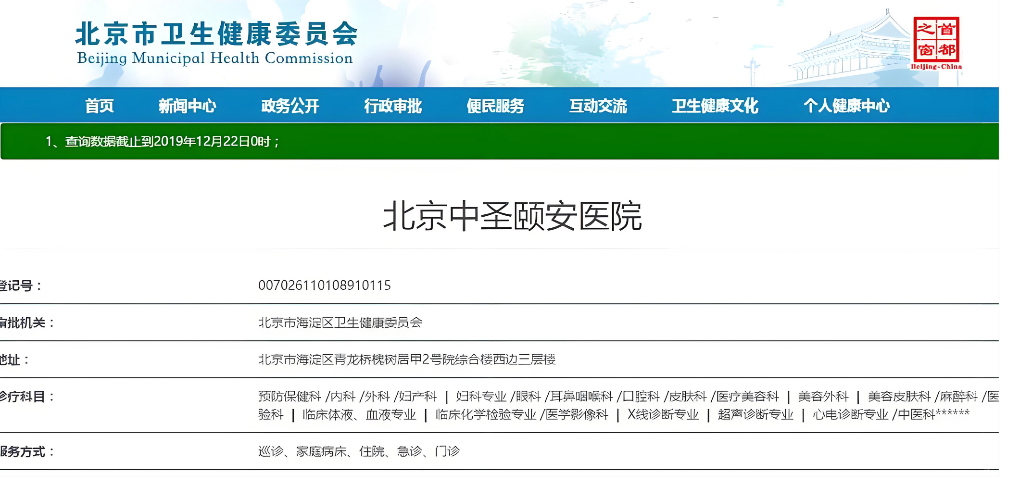Screen dimensions: 1011x478
Task: Click 心电诊断专业 in the department list
Action: [x=850, y=415]
